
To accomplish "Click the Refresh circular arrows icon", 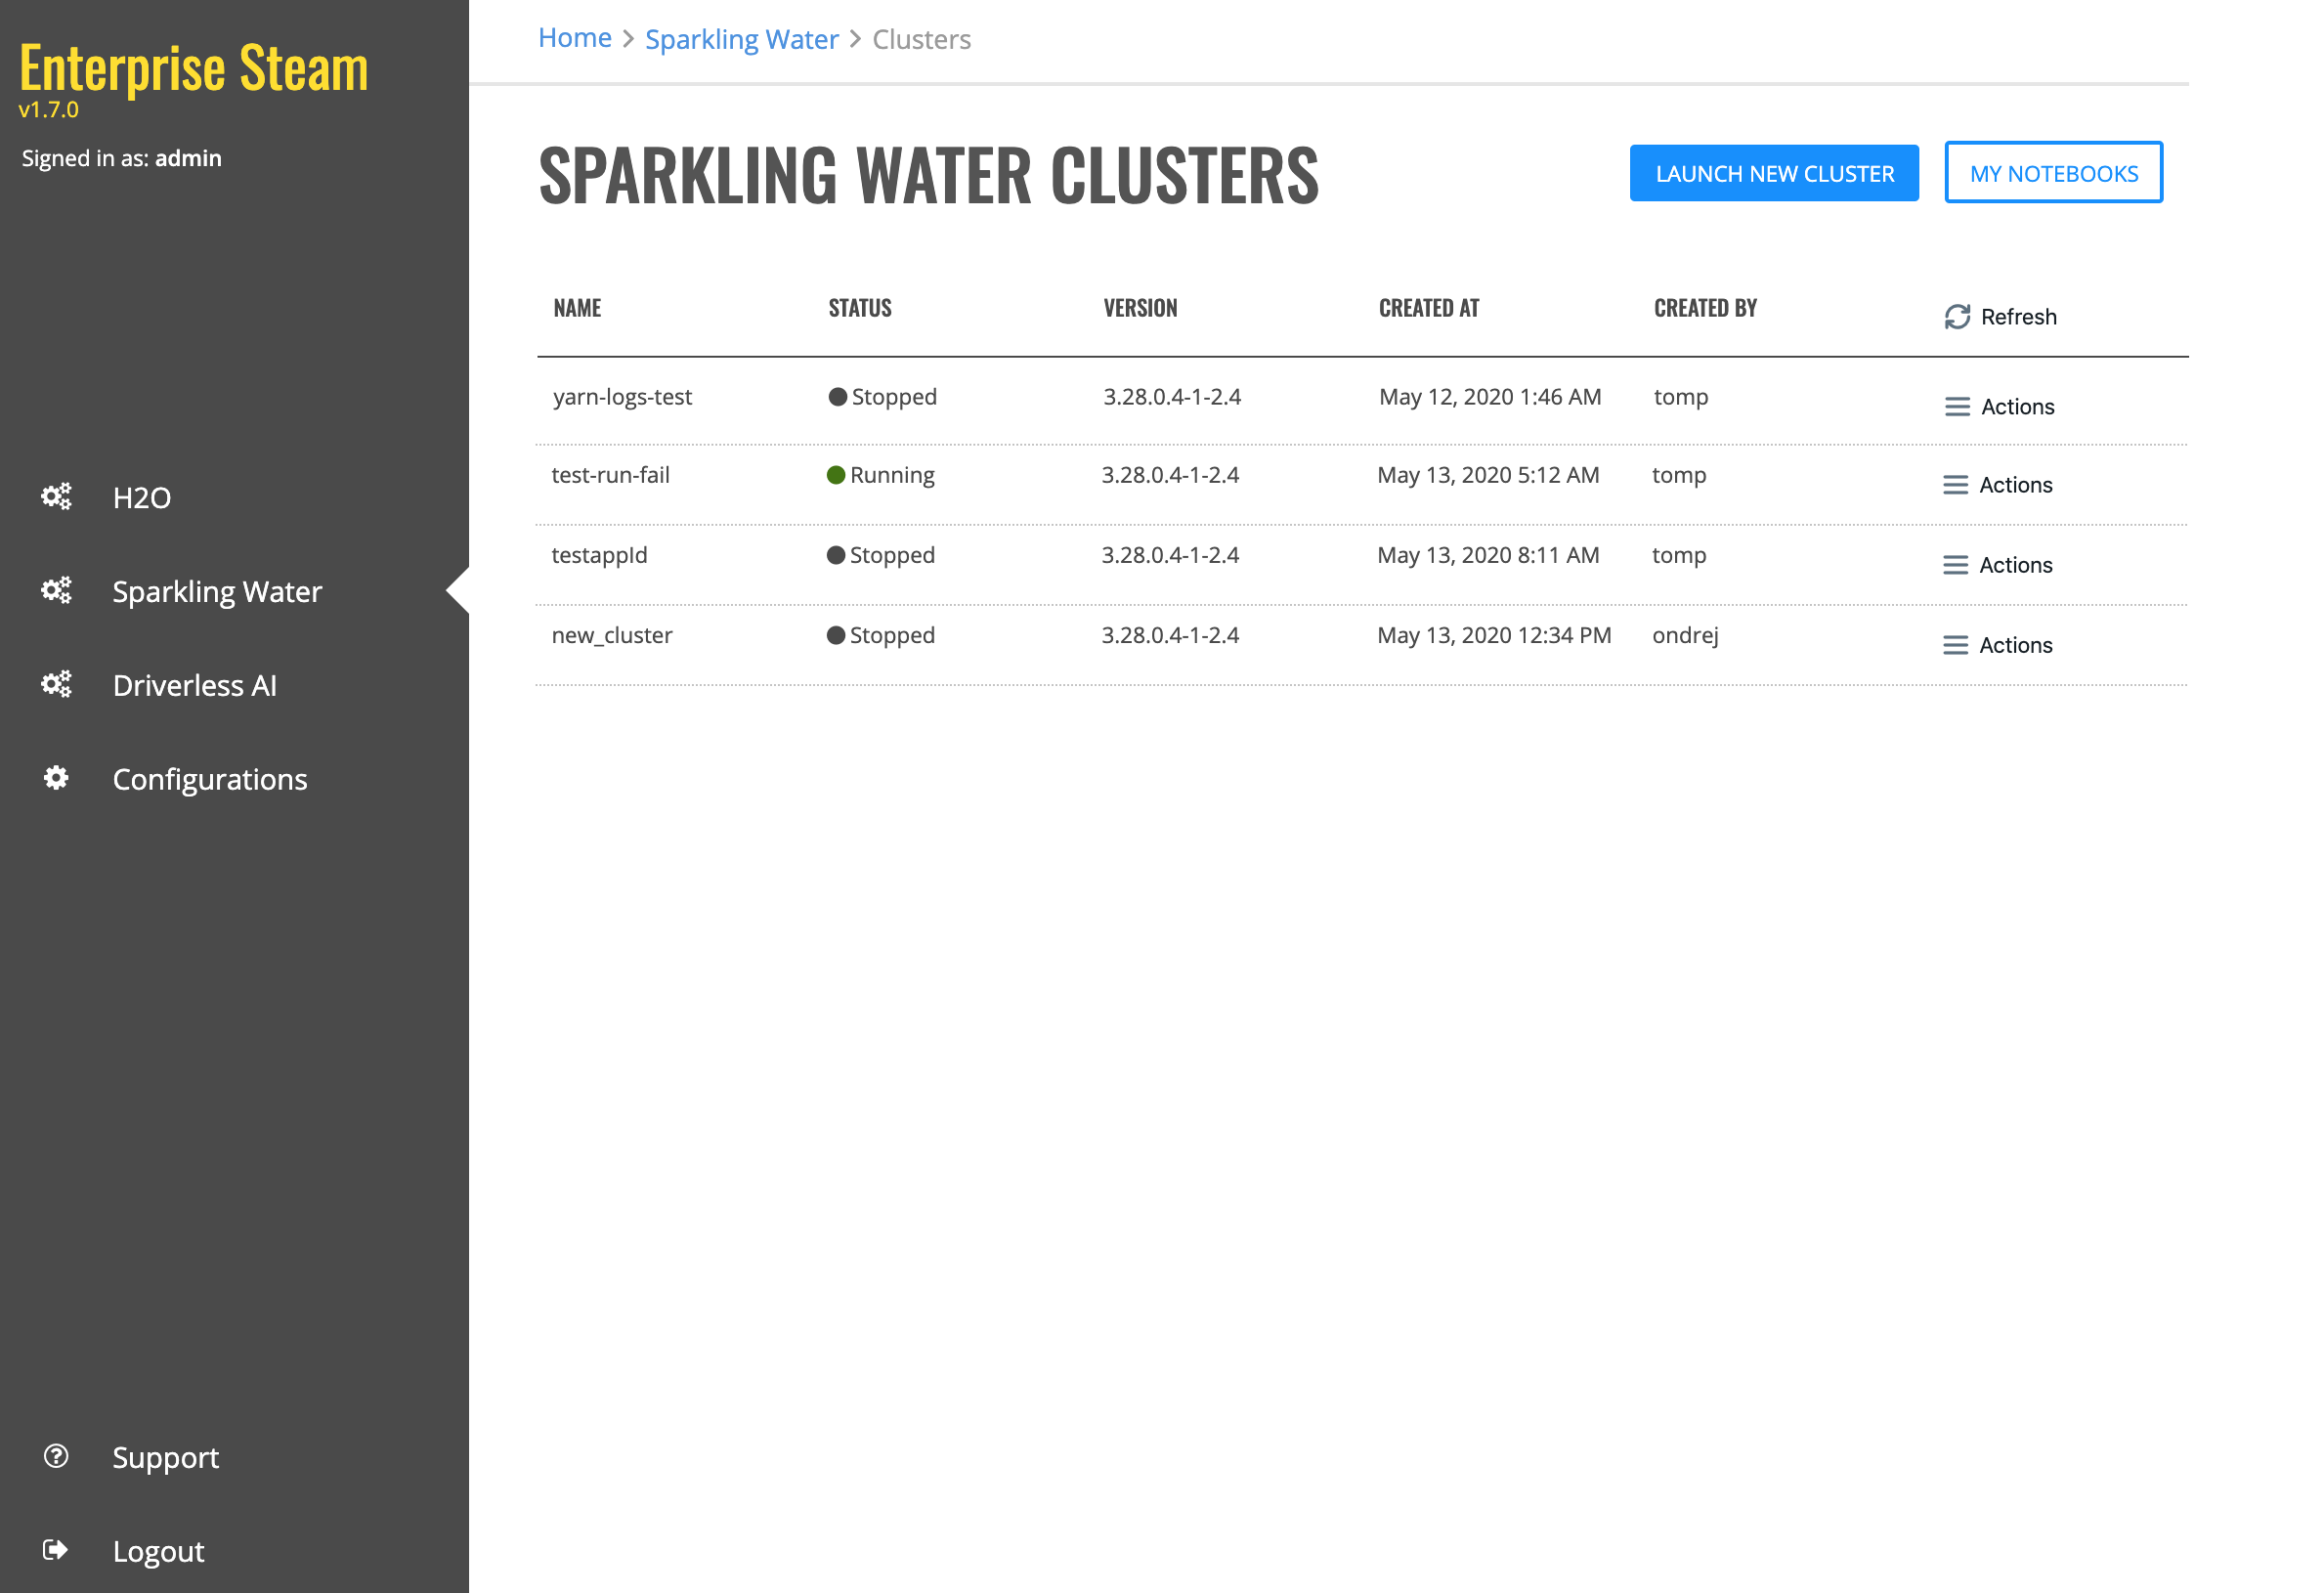I will tap(1957, 317).
